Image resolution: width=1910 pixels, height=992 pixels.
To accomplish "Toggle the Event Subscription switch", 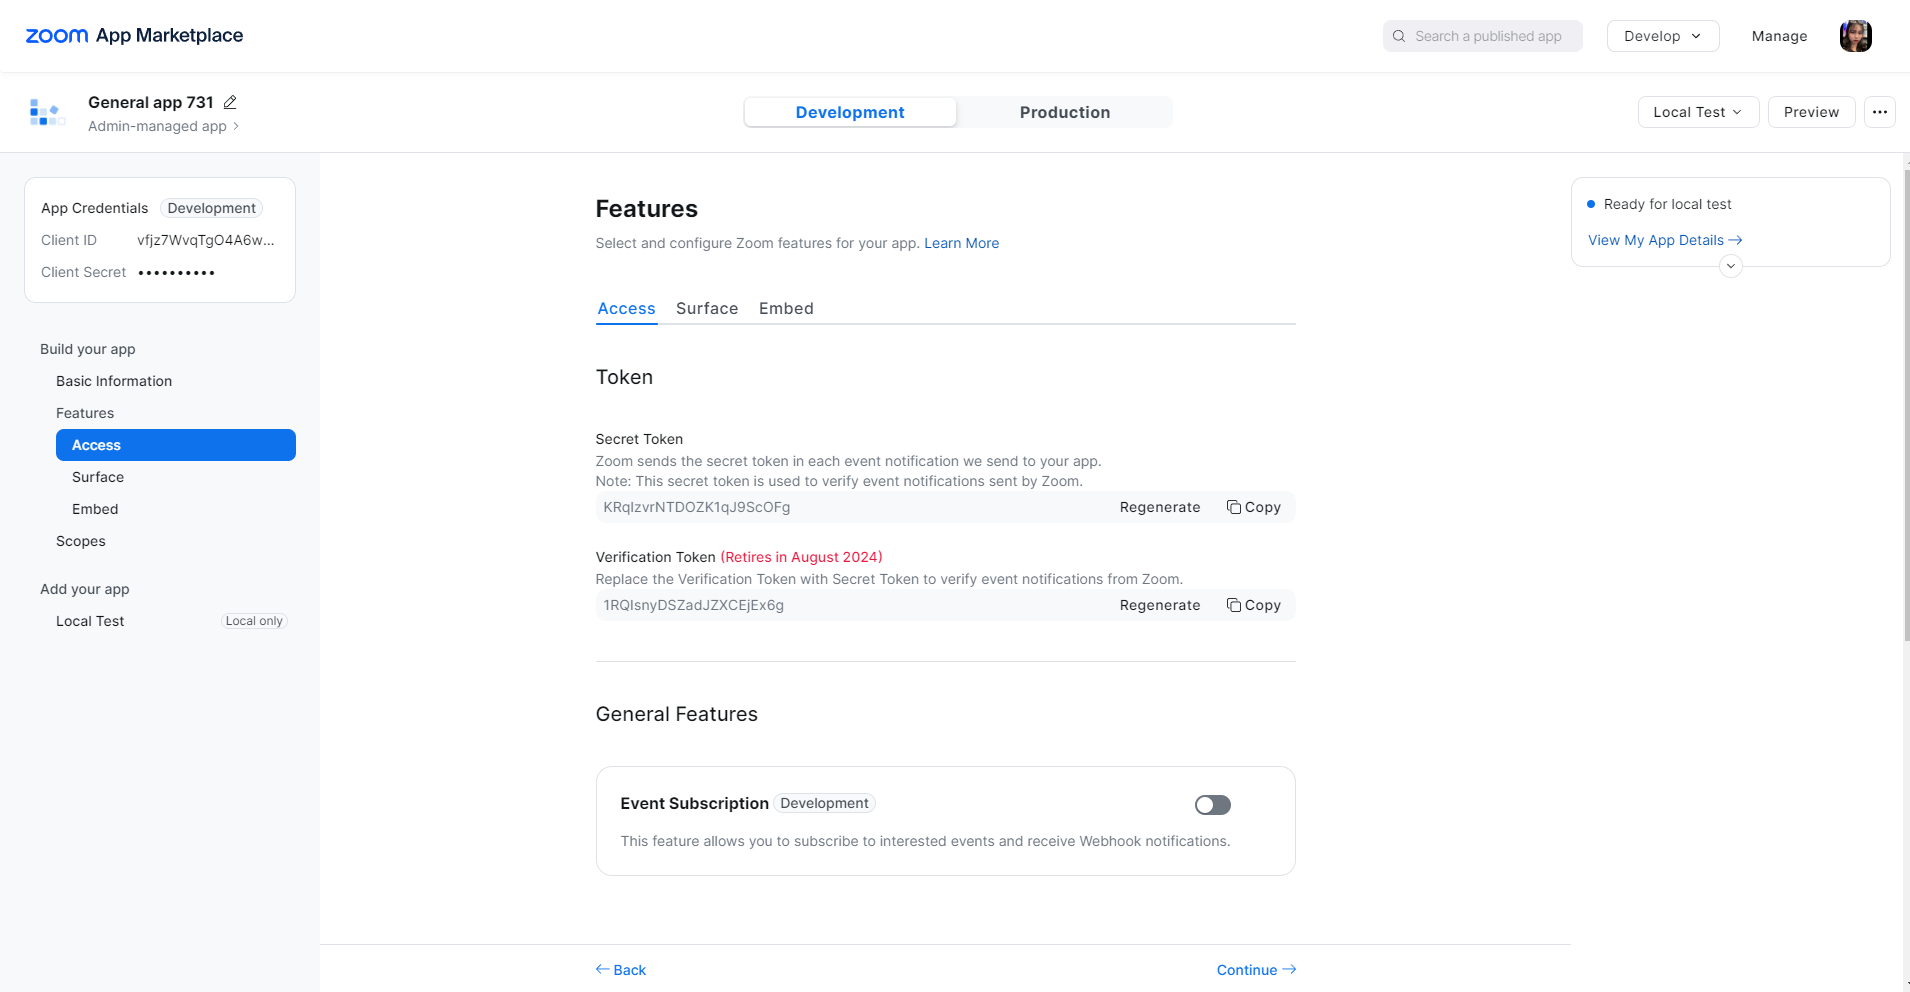I will coord(1213,805).
